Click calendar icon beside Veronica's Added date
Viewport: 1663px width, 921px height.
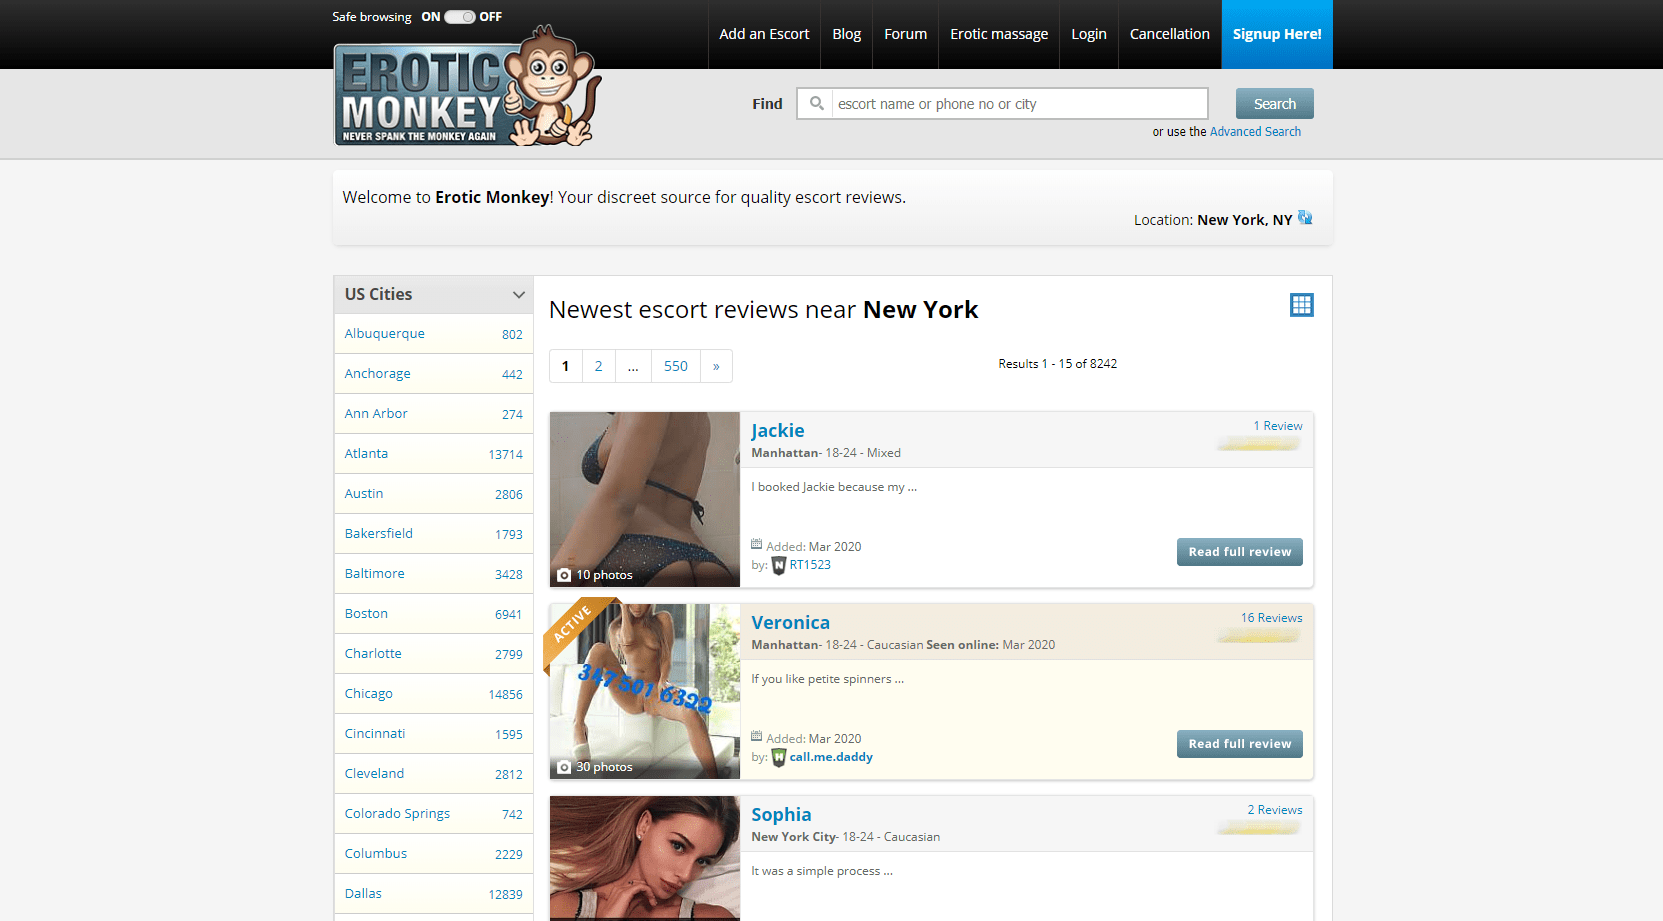pyautogui.click(x=757, y=736)
